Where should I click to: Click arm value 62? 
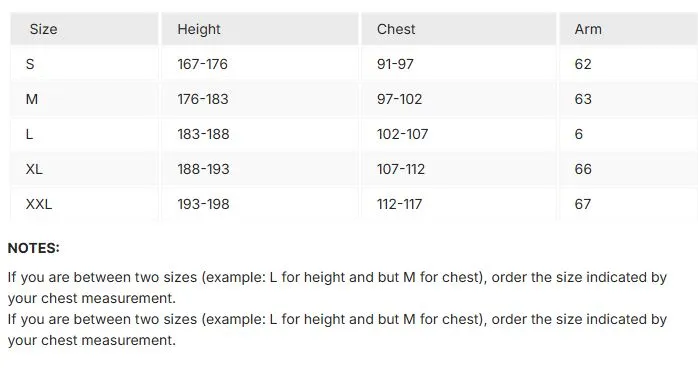(x=583, y=64)
